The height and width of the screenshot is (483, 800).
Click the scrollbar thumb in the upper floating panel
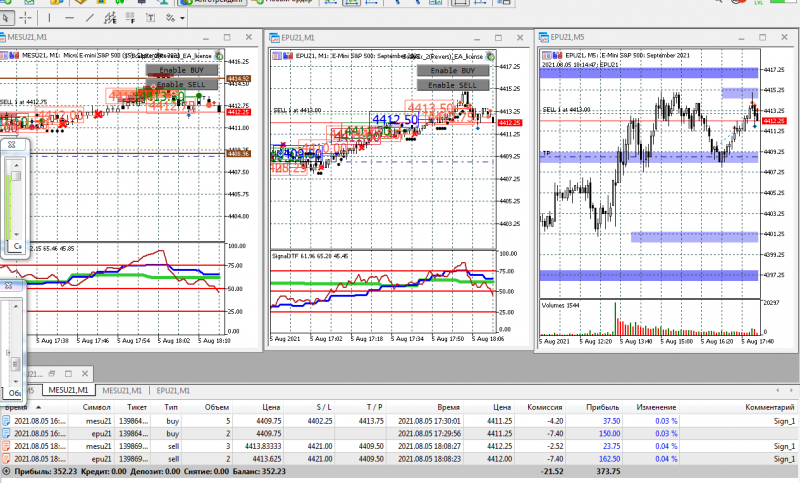click(x=16, y=176)
